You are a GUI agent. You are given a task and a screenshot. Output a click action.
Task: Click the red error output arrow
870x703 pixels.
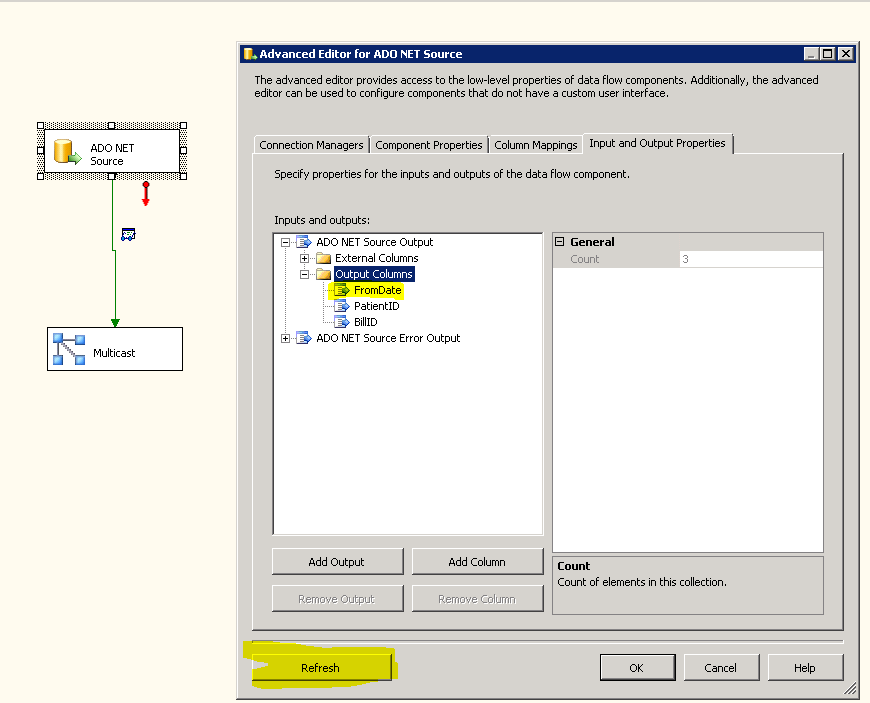(146, 194)
